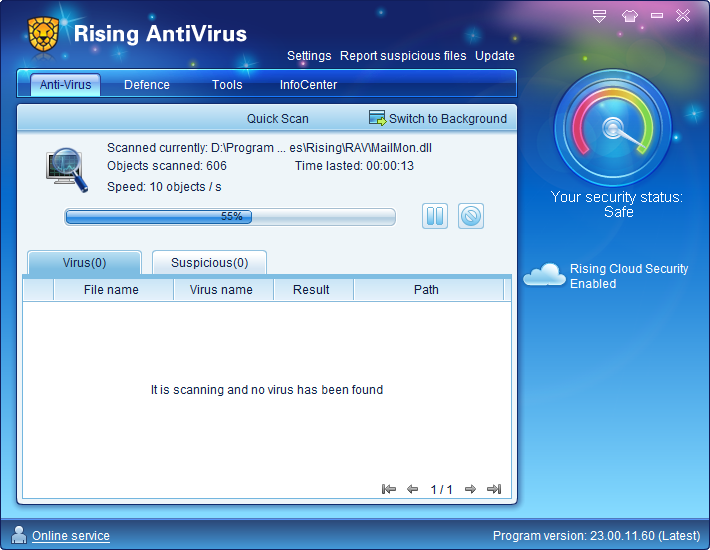Click the scanning monitor magnifier icon

[x=67, y=170]
